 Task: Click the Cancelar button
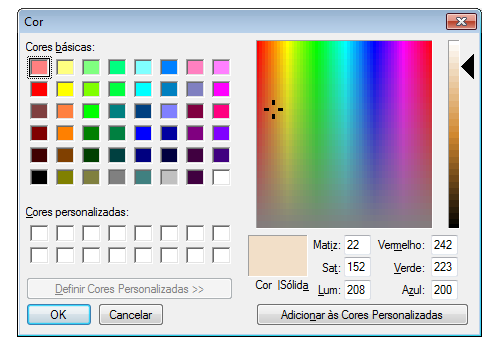[131, 314]
